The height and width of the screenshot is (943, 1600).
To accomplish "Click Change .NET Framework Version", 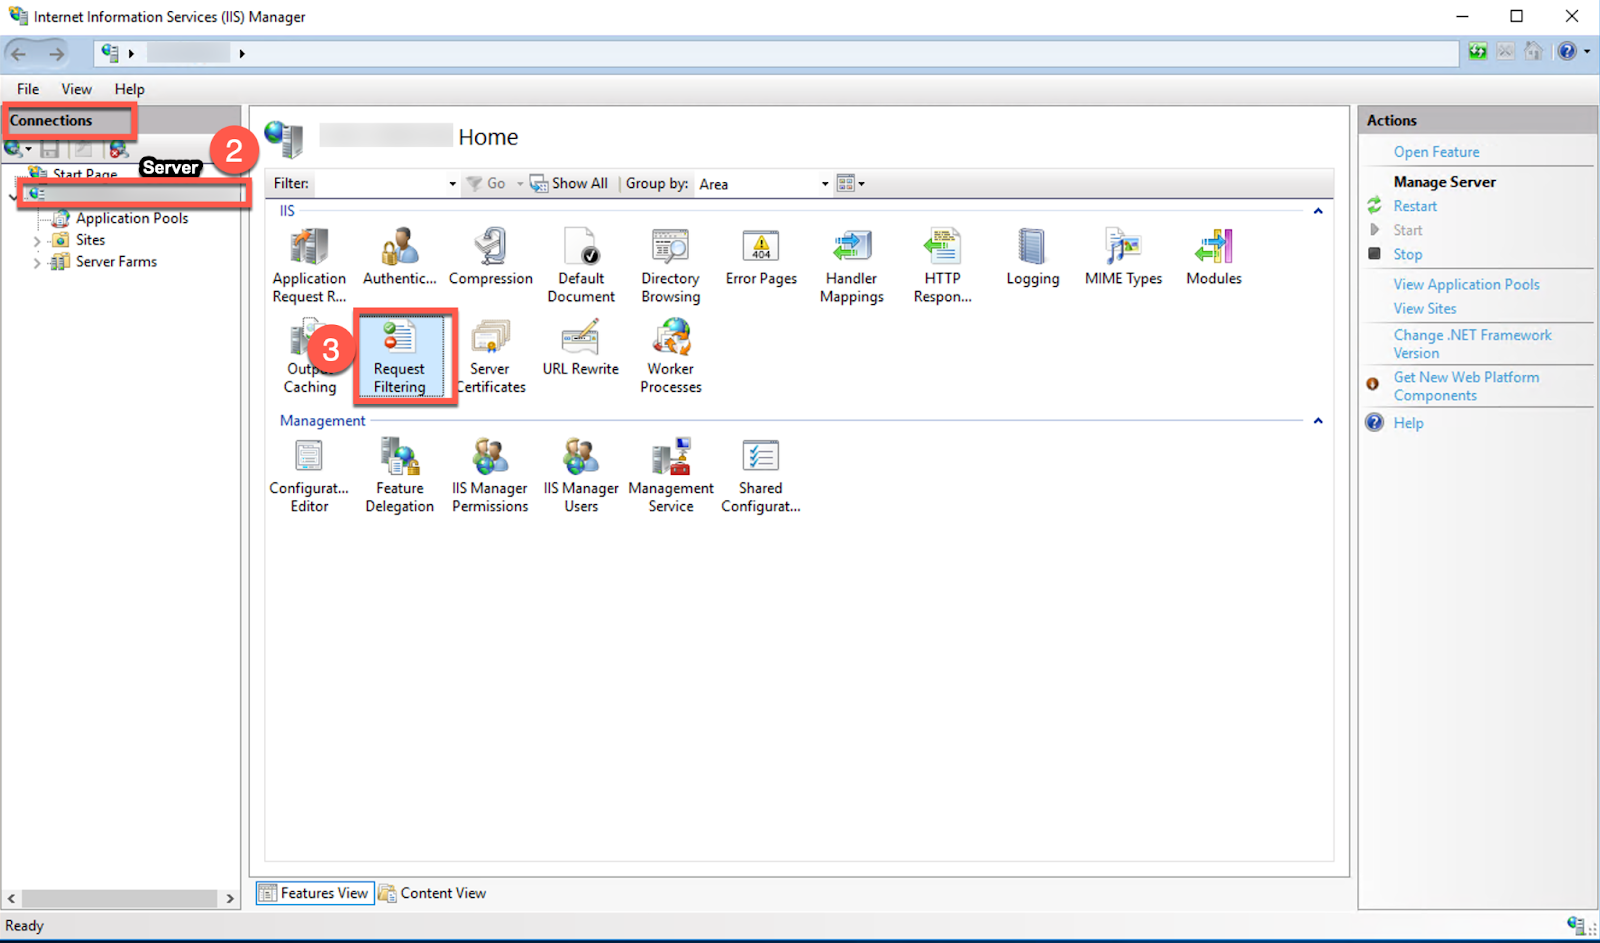I will pos(1472,344).
